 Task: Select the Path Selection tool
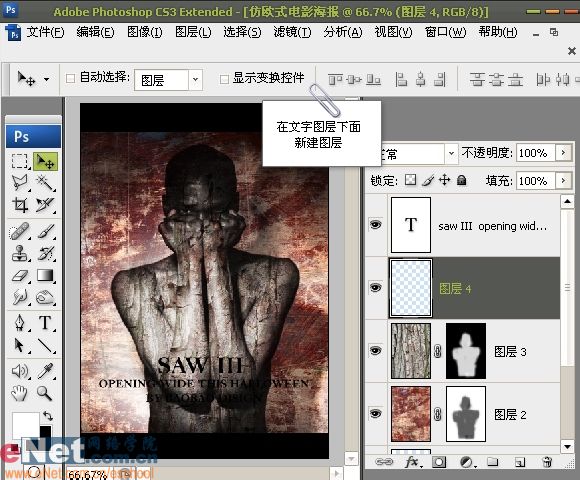coord(20,345)
